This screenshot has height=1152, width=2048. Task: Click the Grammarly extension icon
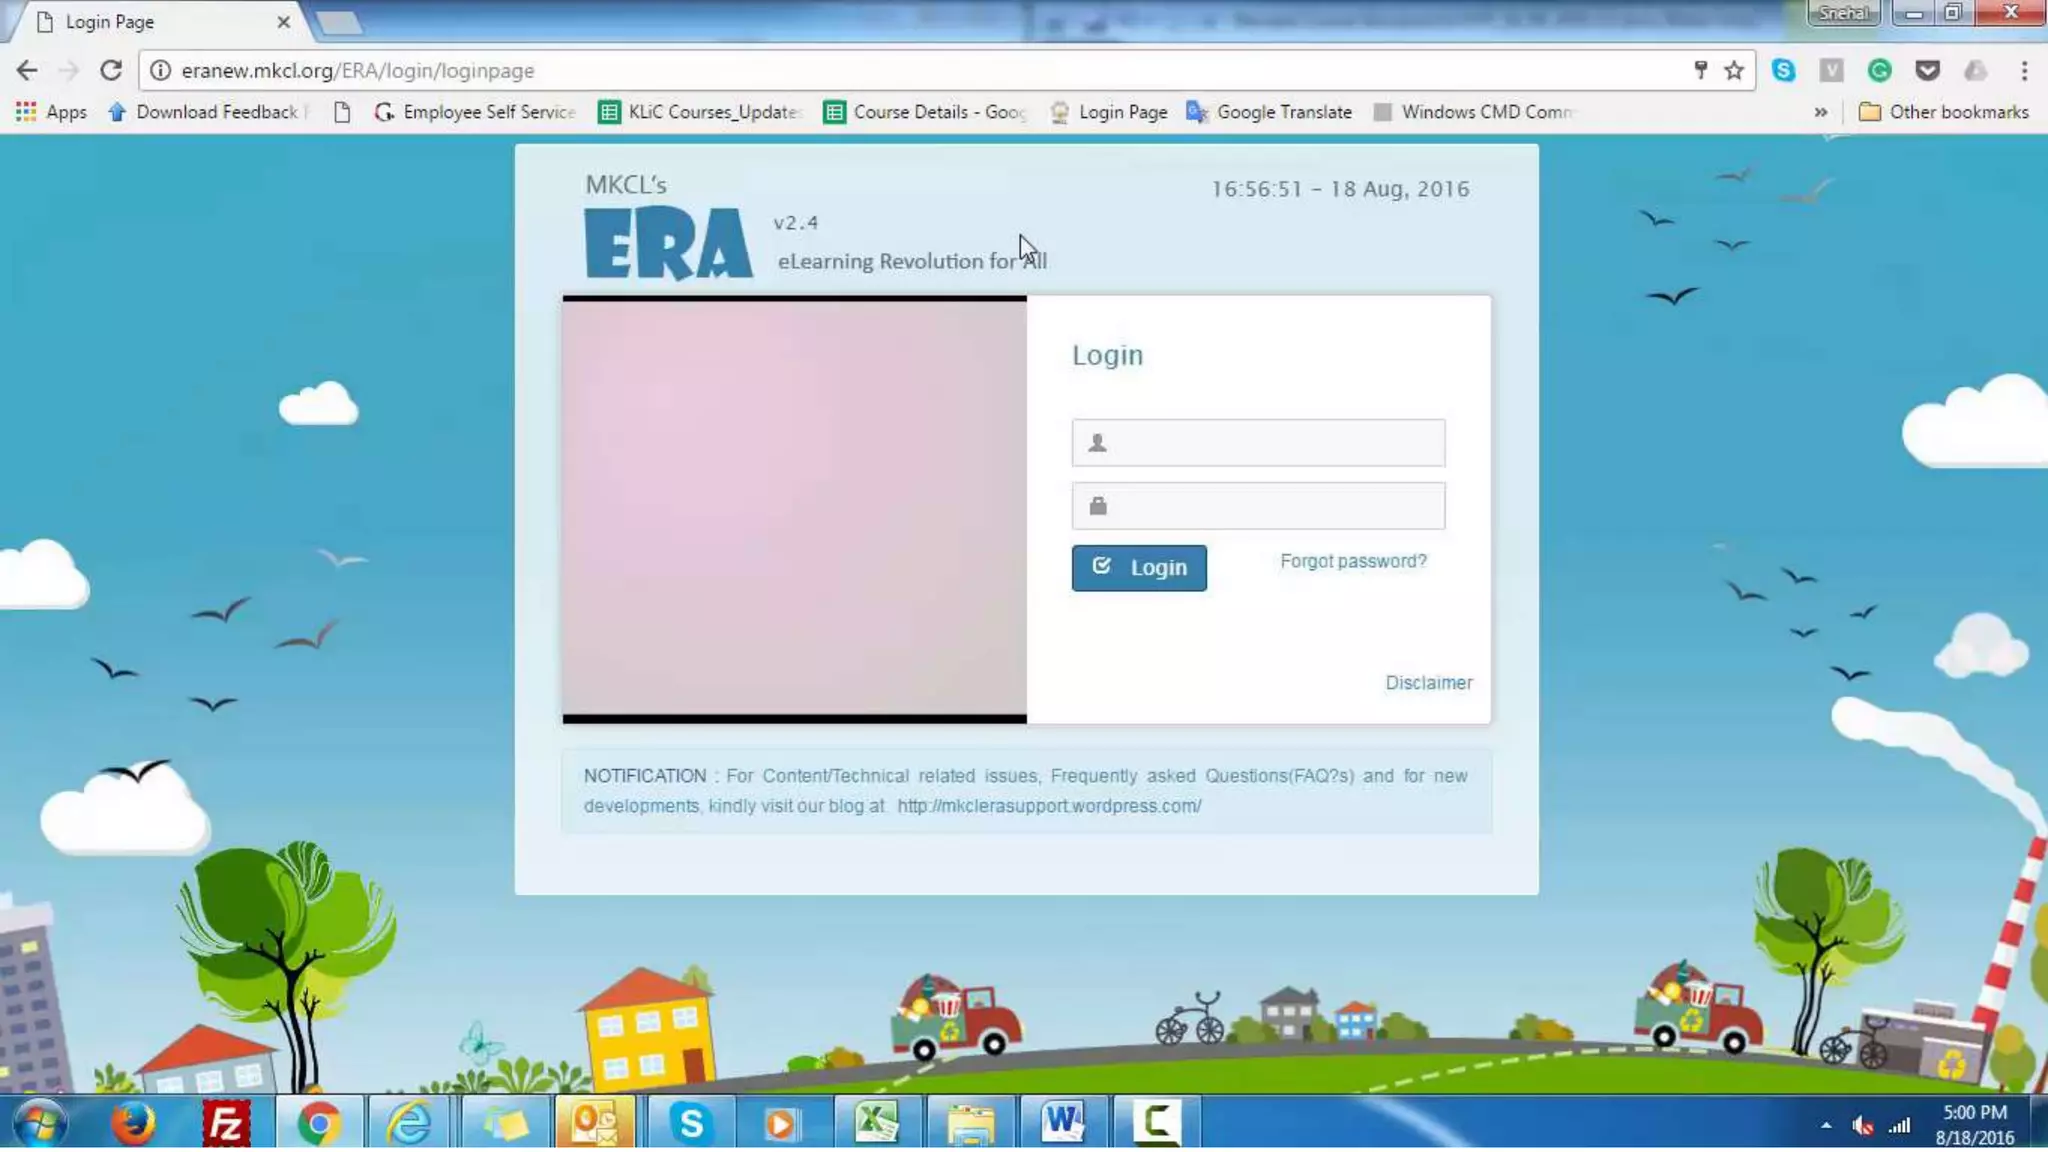[x=1879, y=70]
